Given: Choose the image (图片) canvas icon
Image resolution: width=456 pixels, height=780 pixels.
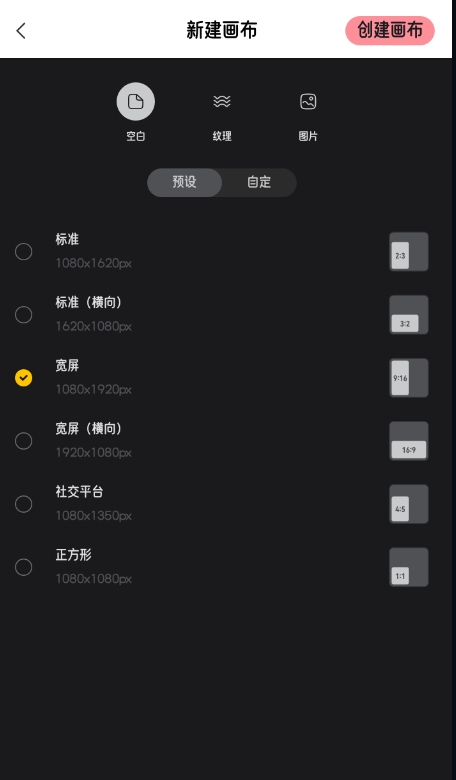Looking at the screenshot, I should (x=308, y=101).
